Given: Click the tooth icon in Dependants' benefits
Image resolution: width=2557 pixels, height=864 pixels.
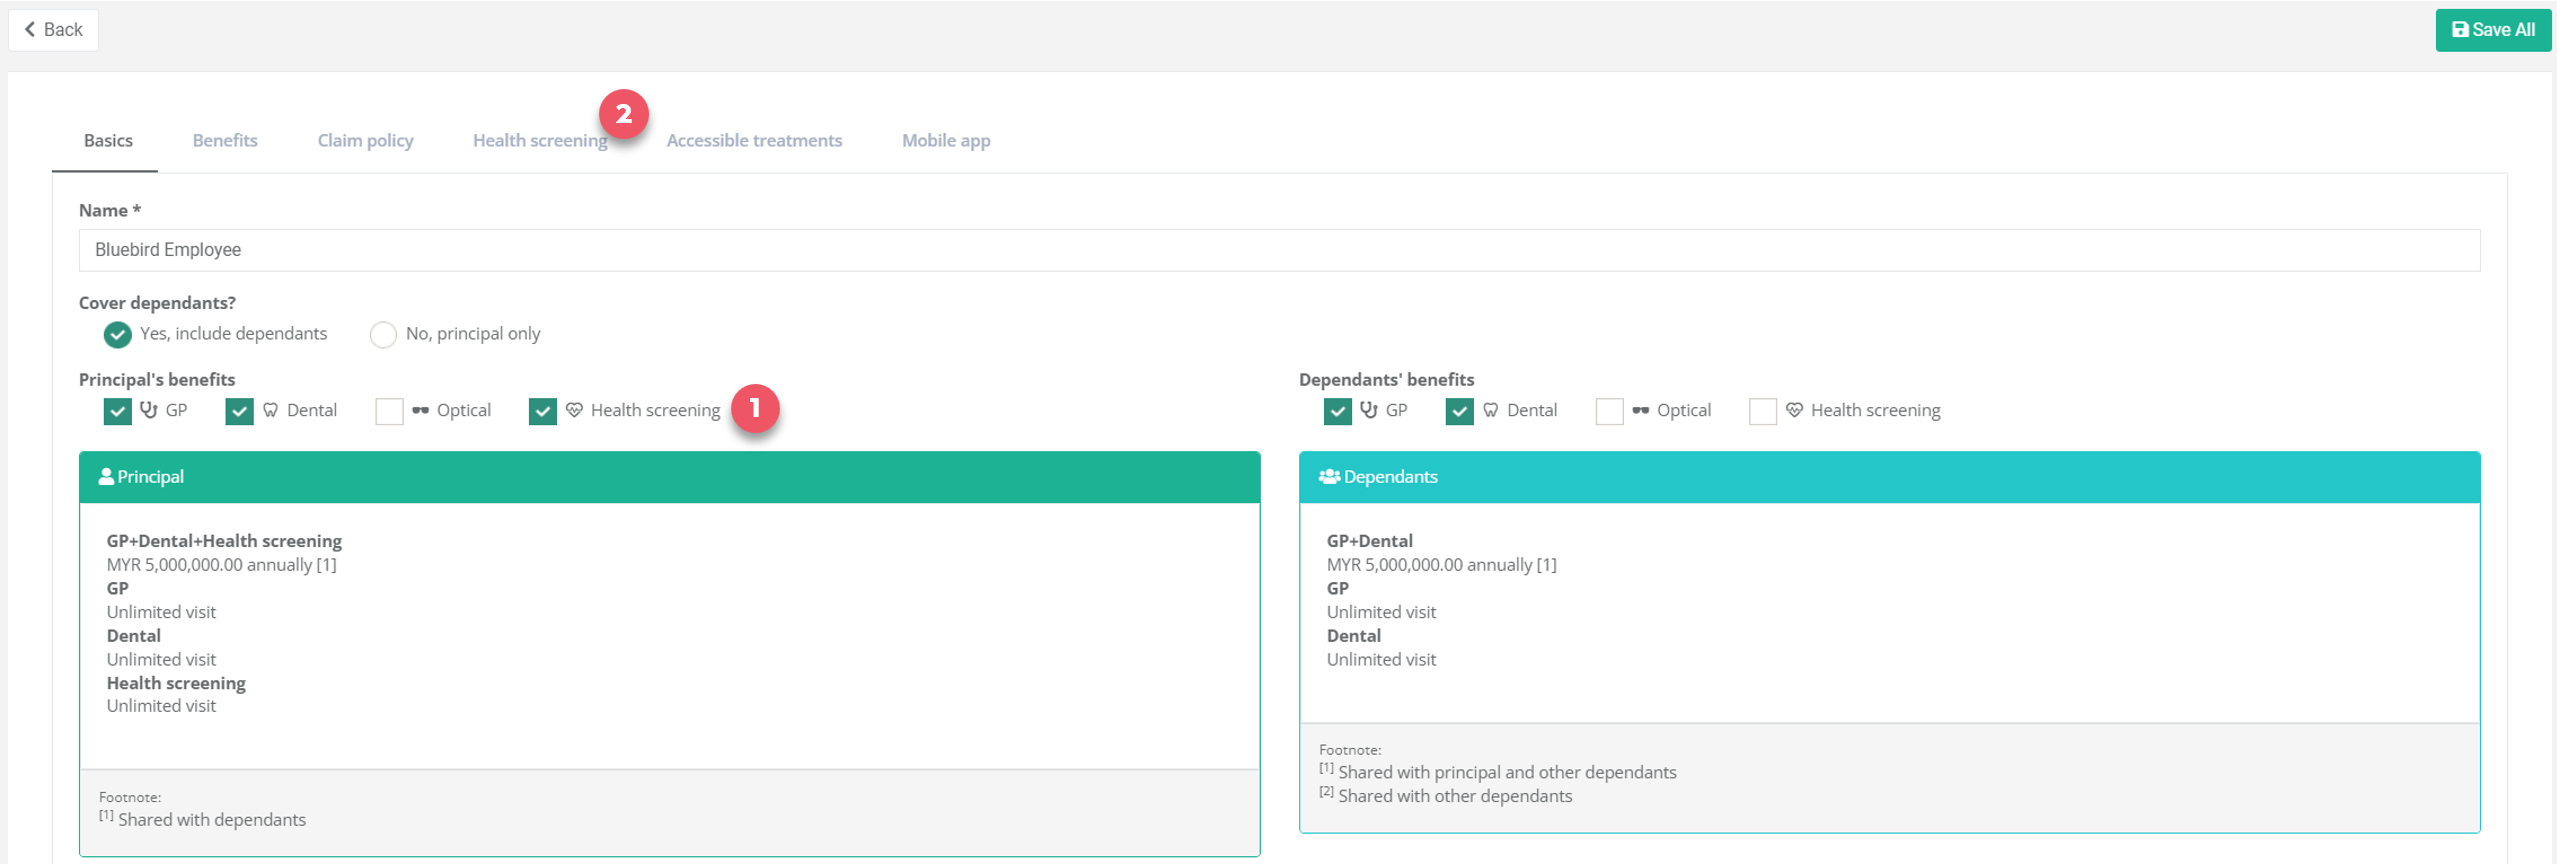Looking at the screenshot, I should click(1490, 410).
